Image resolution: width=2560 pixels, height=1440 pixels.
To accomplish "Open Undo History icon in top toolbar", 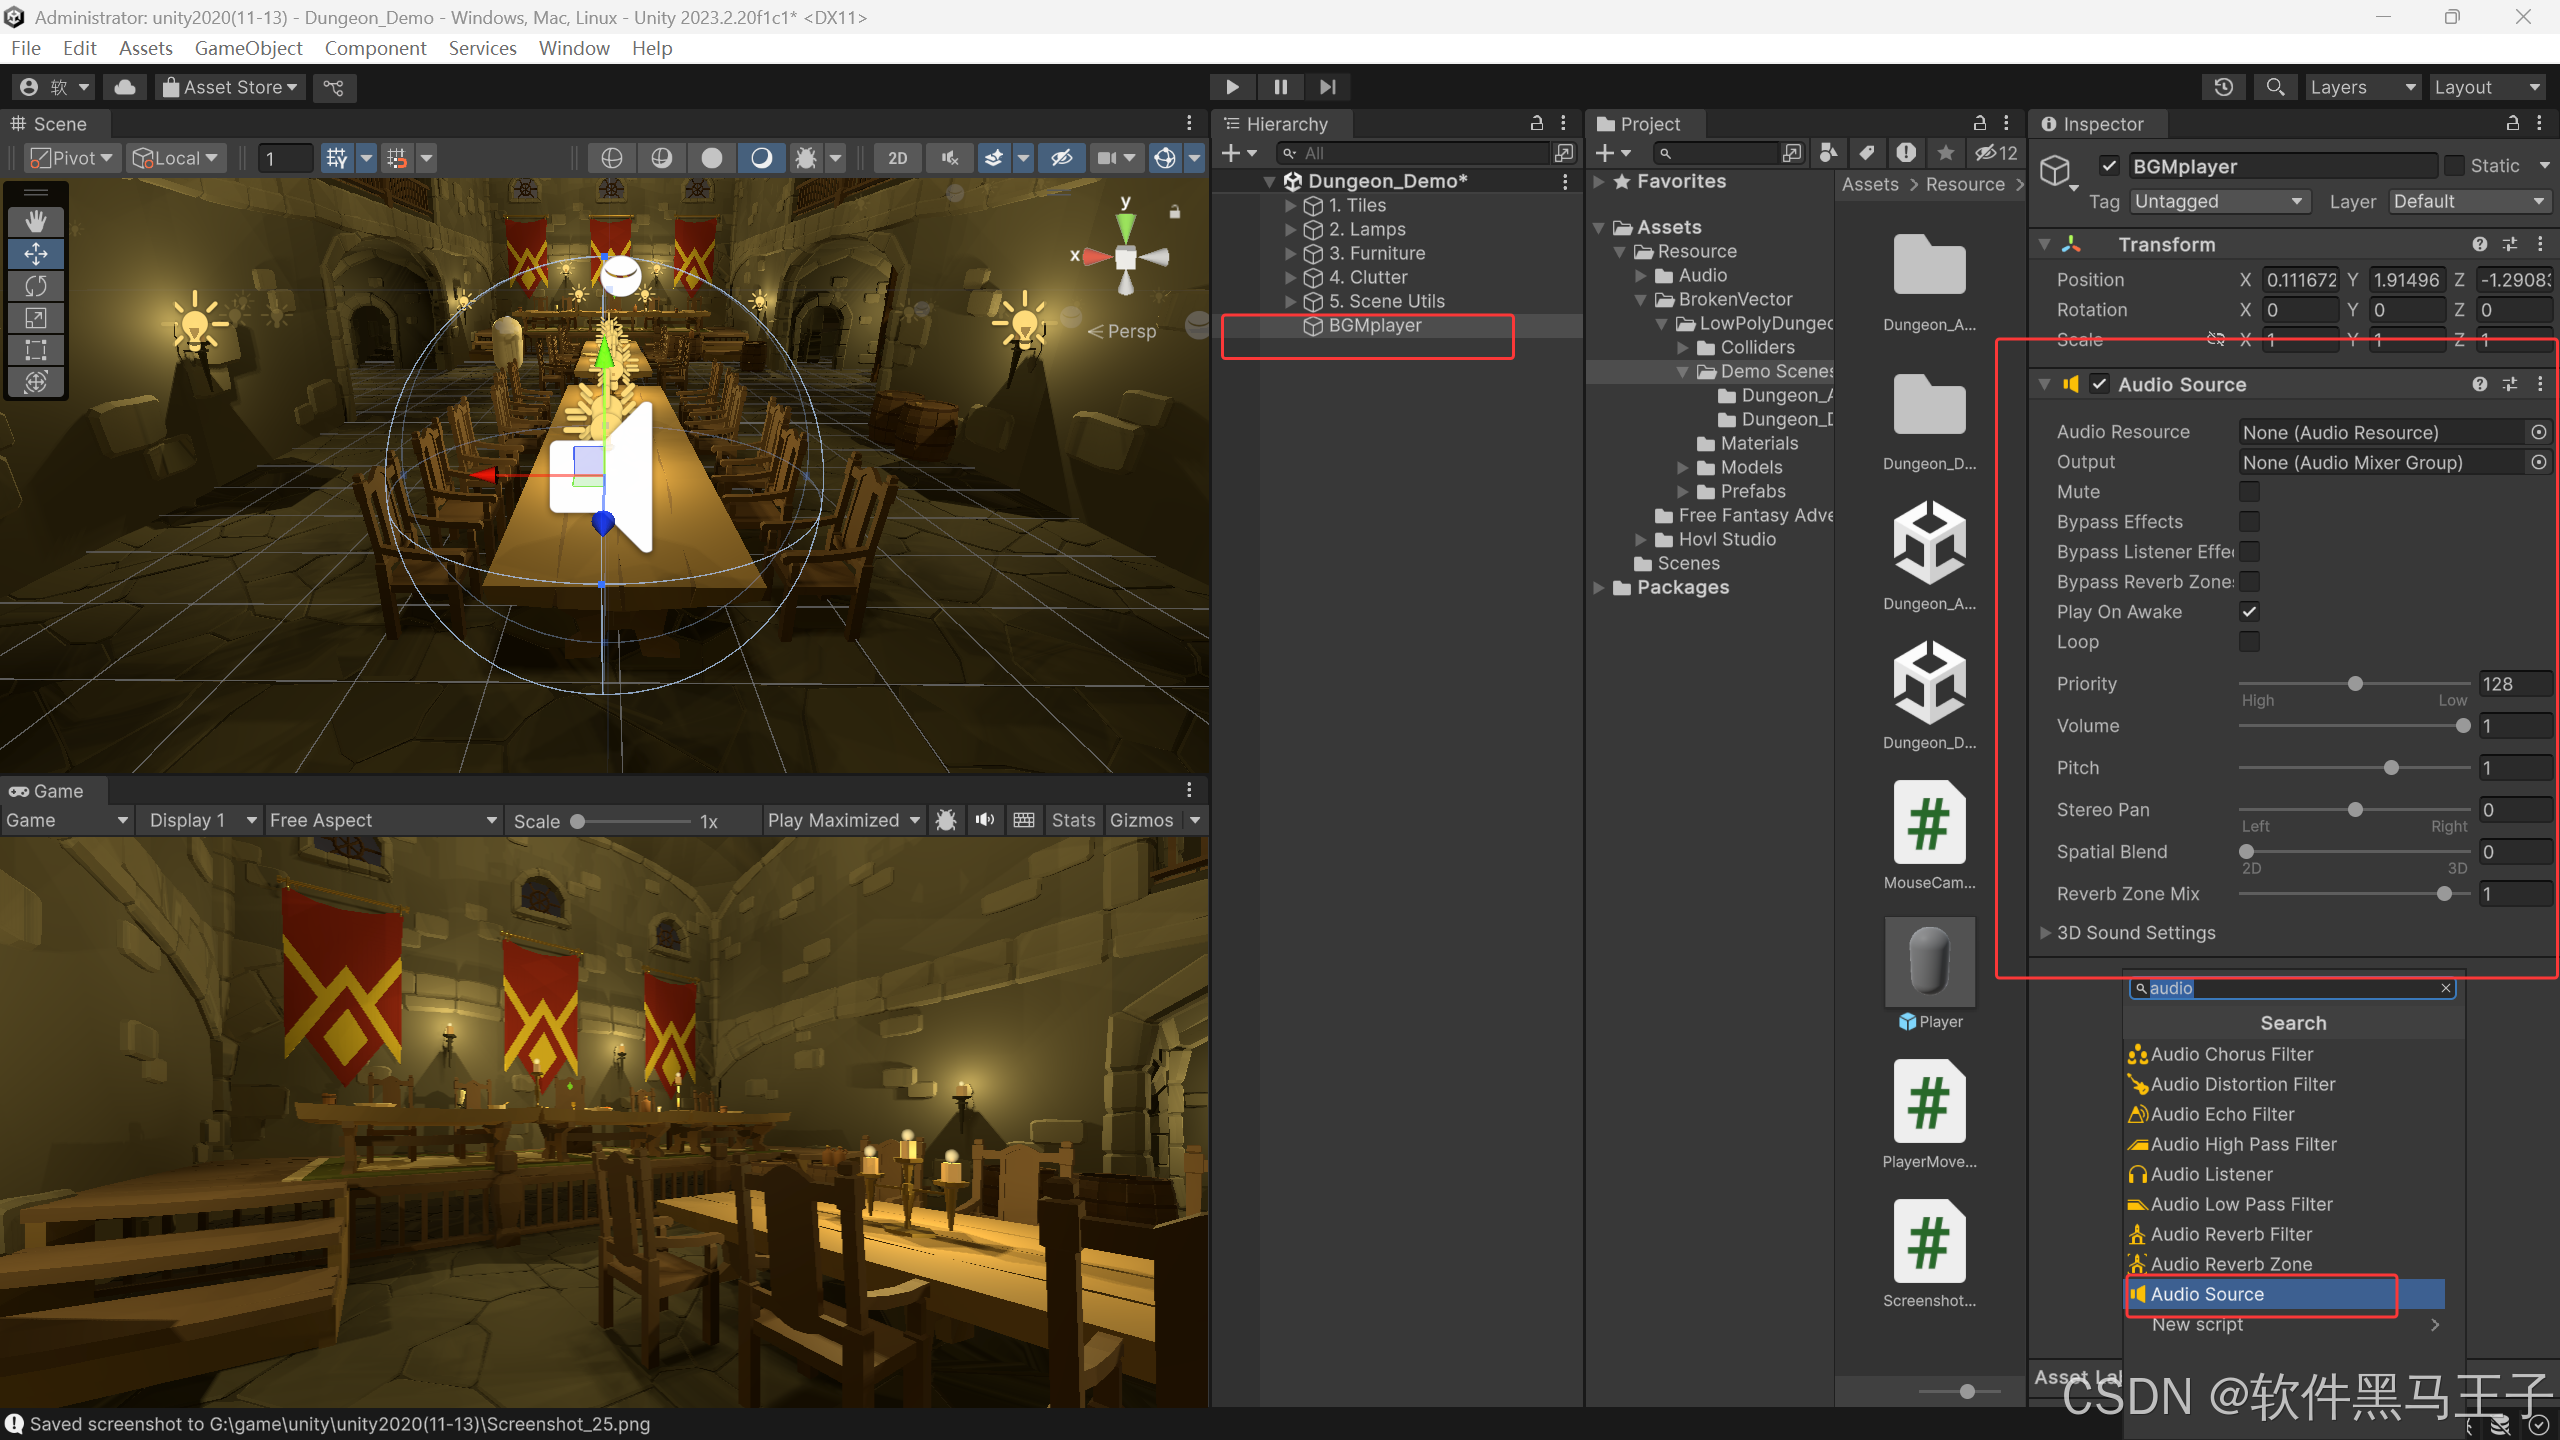I will coord(2223,87).
